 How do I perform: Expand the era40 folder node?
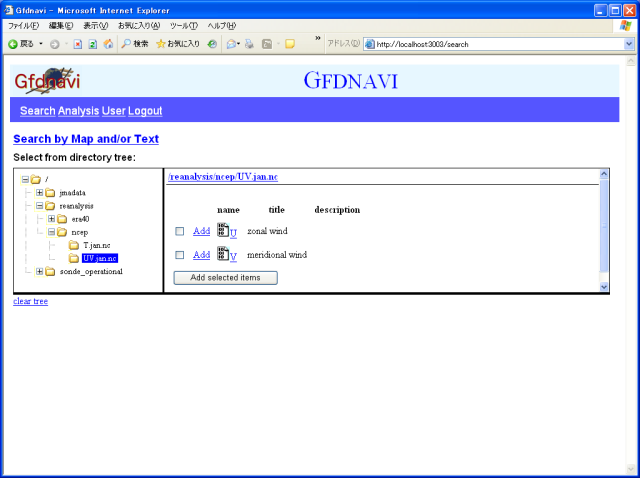point(52,219)
